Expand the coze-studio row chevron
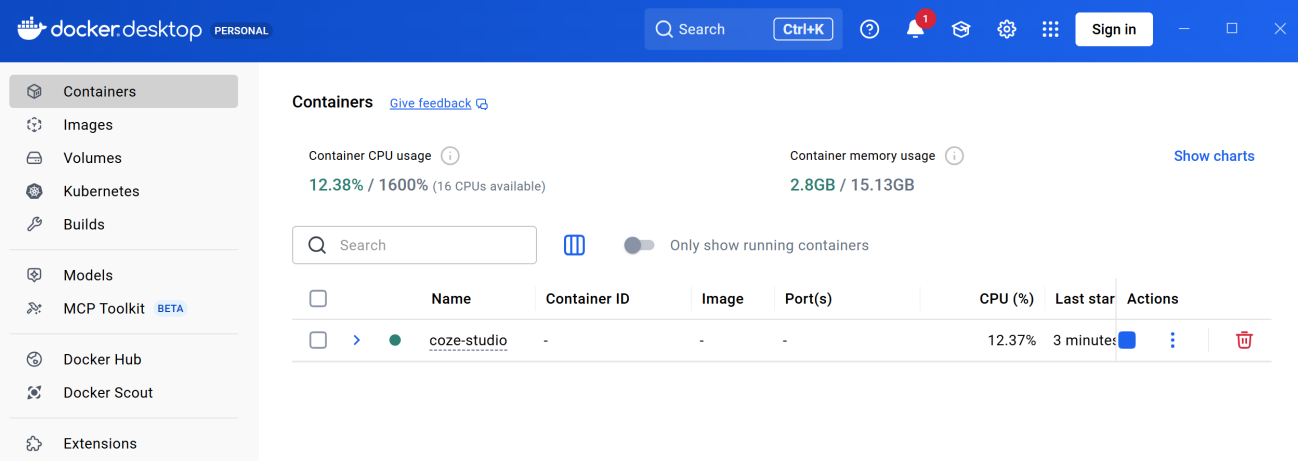The width and height of the screenshot is (1298, 461). click(357, 340)
